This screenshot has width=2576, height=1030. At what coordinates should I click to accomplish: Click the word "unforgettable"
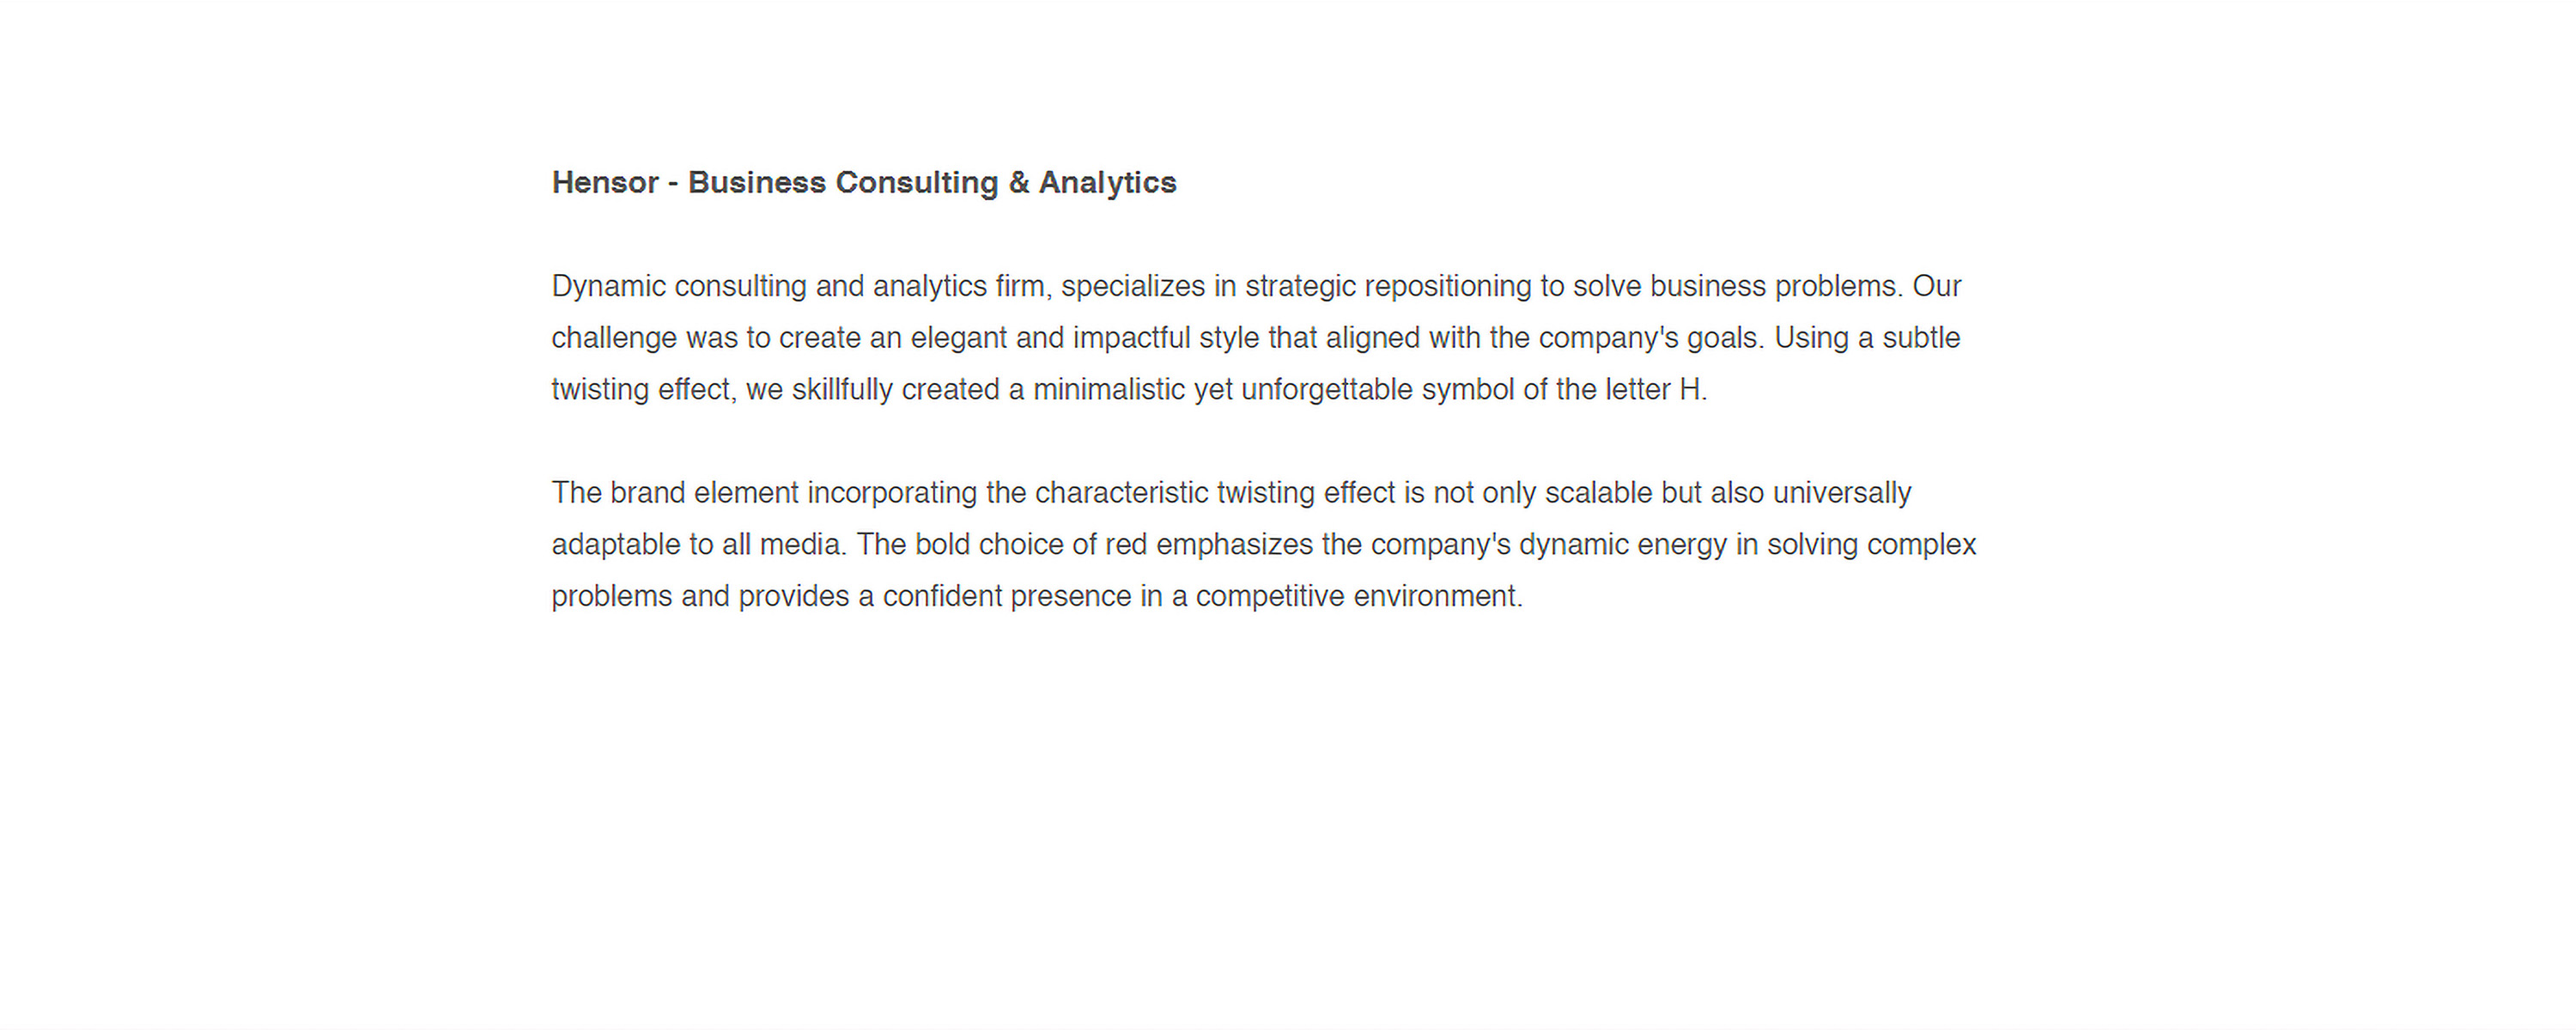pos(1326,390)
